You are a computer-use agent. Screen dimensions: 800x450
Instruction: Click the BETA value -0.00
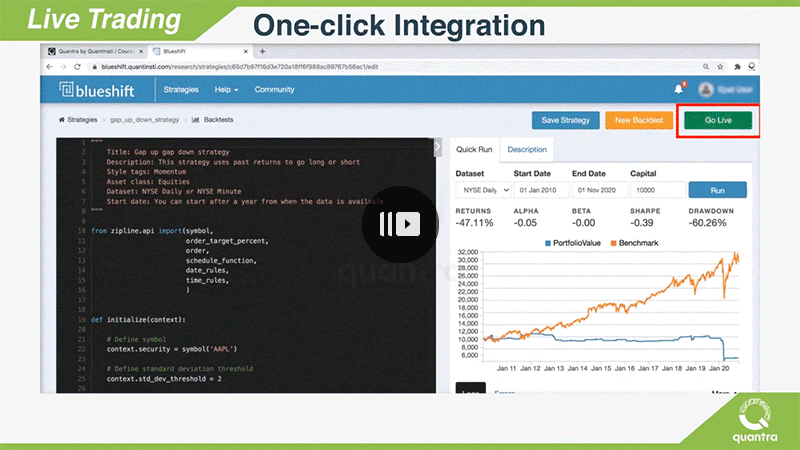[583, 223]
